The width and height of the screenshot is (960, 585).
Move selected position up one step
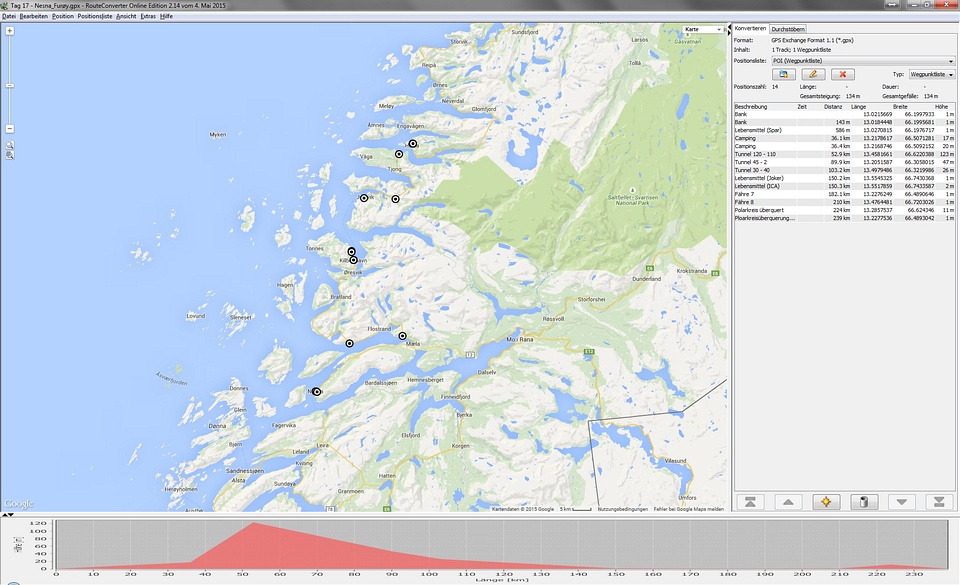pos(788,502)
